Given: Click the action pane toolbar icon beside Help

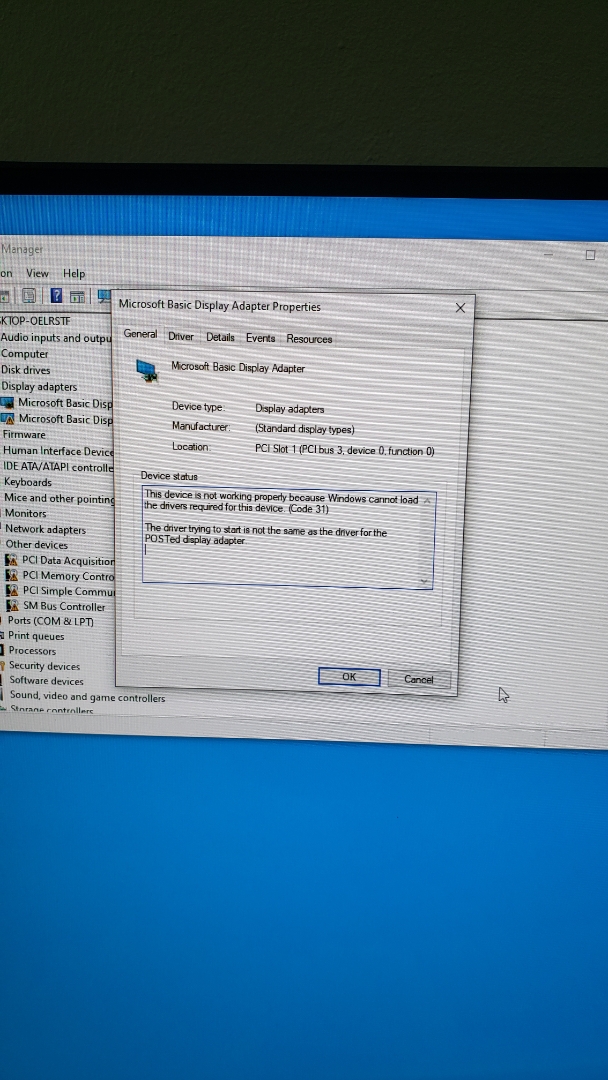Looking at the screenshot, I should (x=78, y=297).
